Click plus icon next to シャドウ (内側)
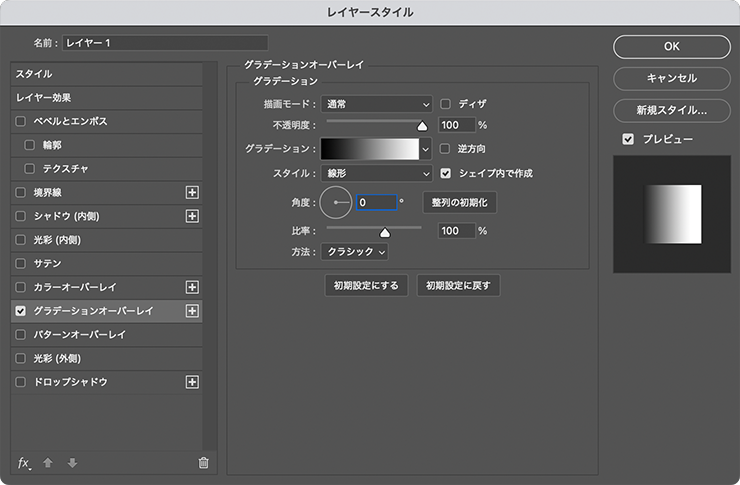 pos(193,216)
